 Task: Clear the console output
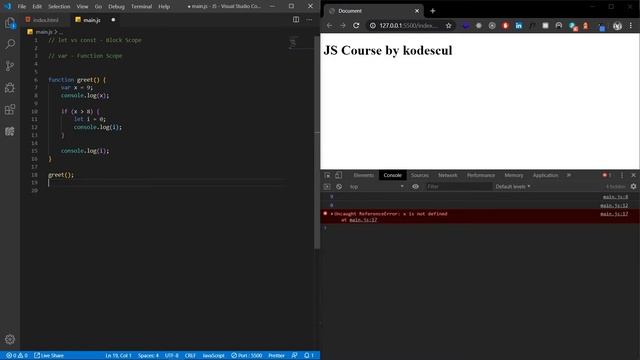[339, 187]
